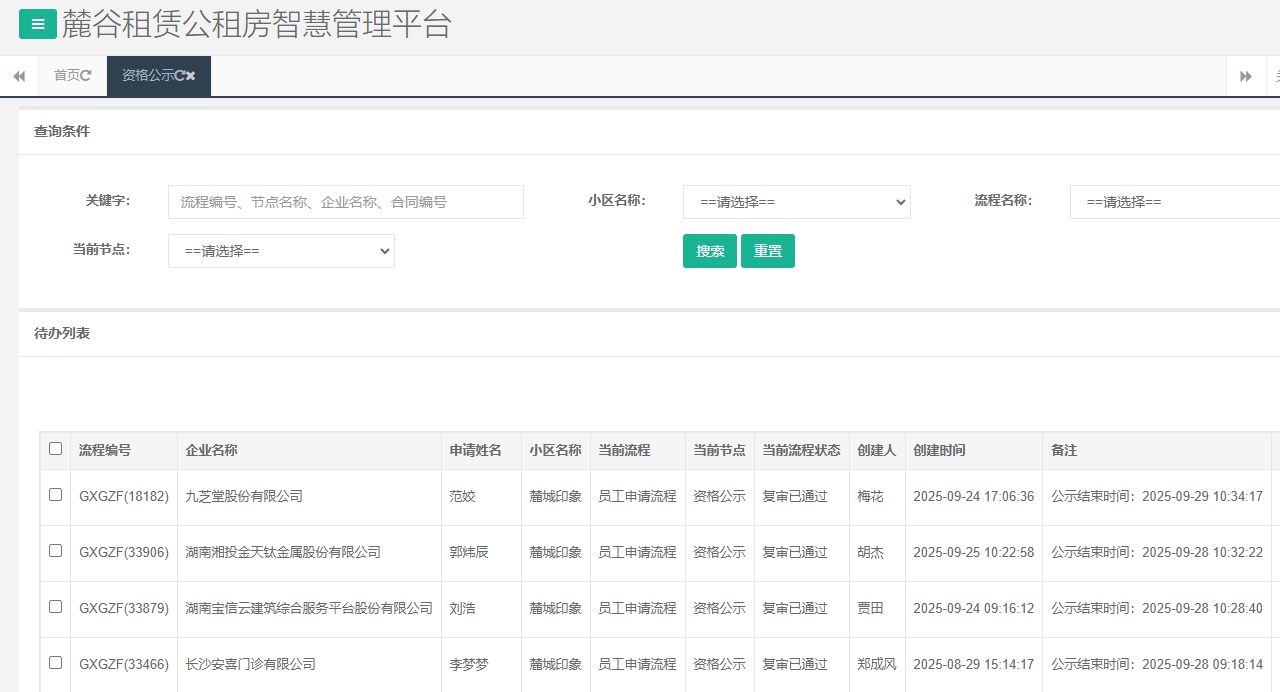Expand the 当前节点 select box

(281, 251)
